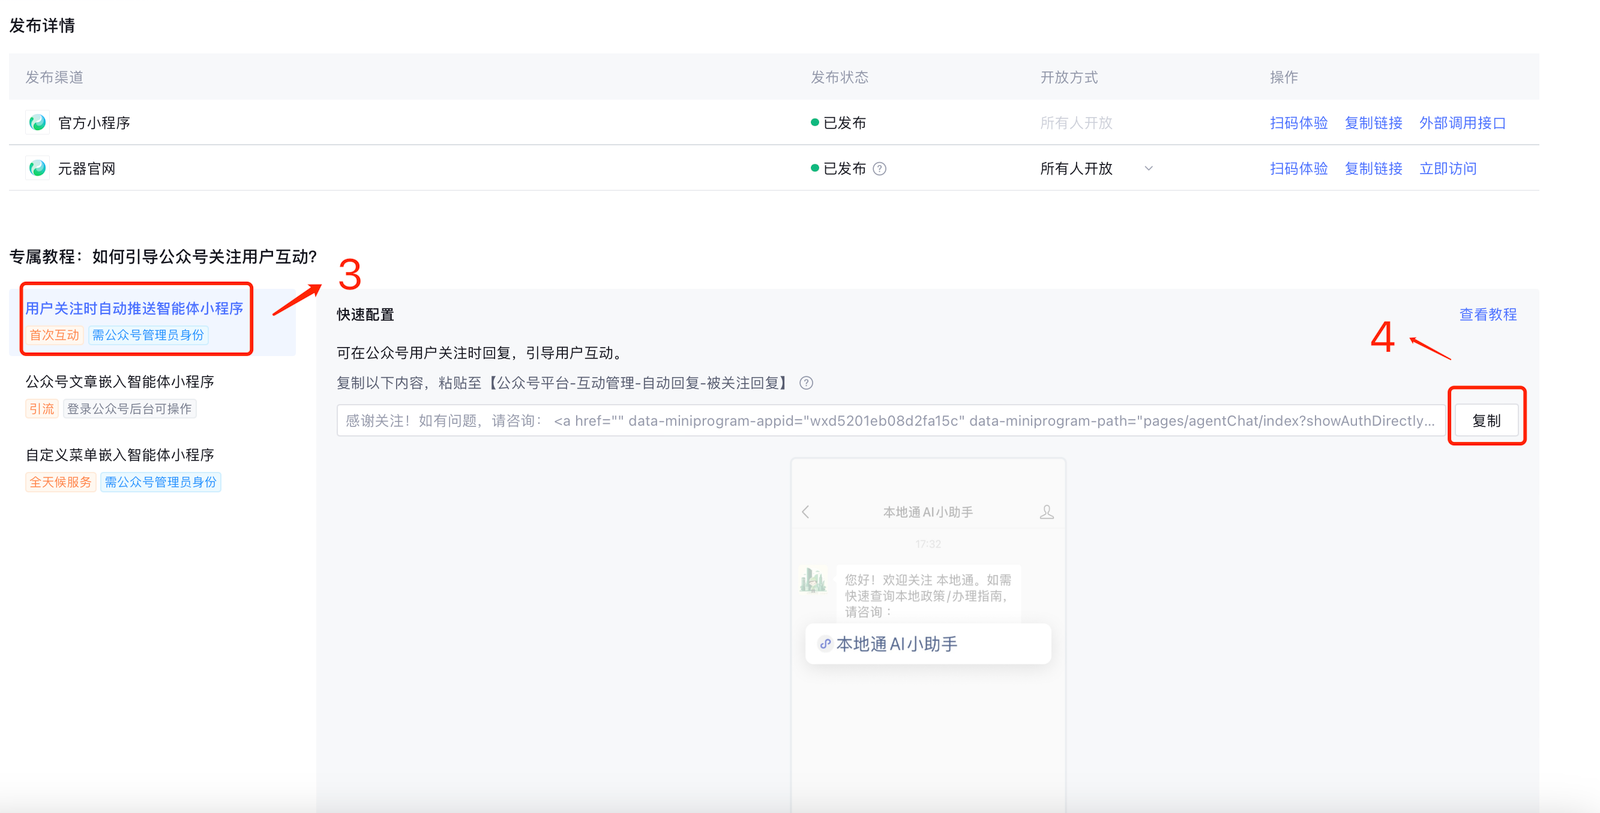The height and width of the screenshot is (813, 1600).
Task: Select 自定义菜单嵌入智能体小程序 tab
Action: 120,455
